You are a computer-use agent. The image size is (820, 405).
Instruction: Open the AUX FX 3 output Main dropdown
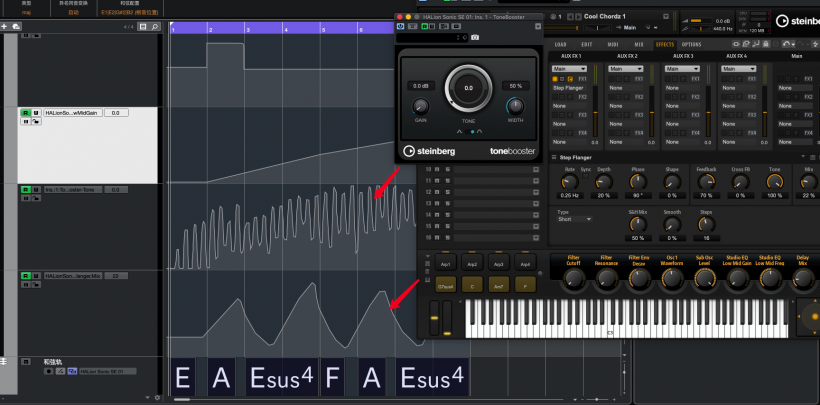coord(682,69)
